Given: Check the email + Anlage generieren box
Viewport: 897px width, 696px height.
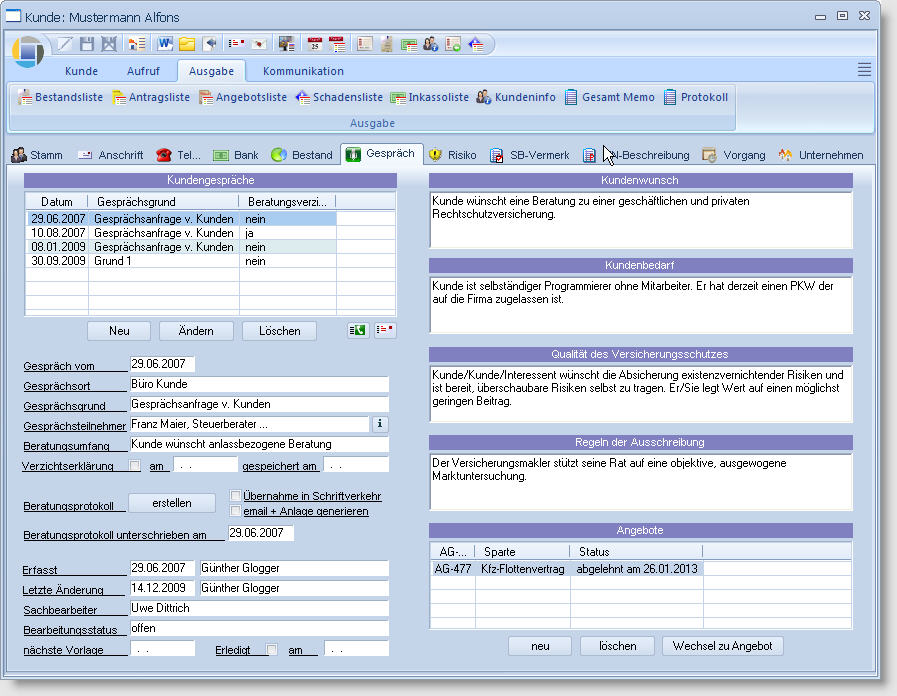Looking at the screenshot, I should (235, 511).
